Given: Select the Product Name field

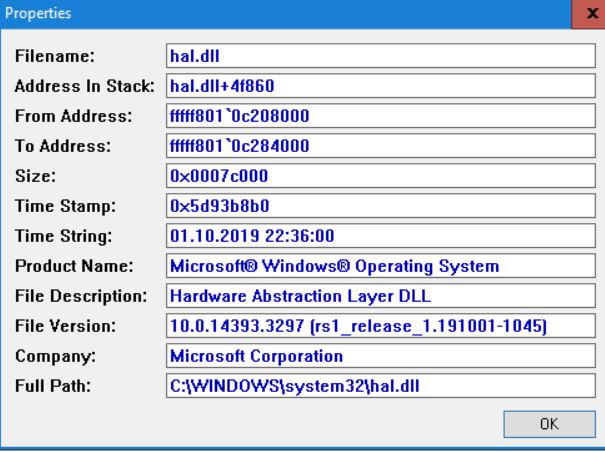Looking at the screenshot, I should [381, 266].
